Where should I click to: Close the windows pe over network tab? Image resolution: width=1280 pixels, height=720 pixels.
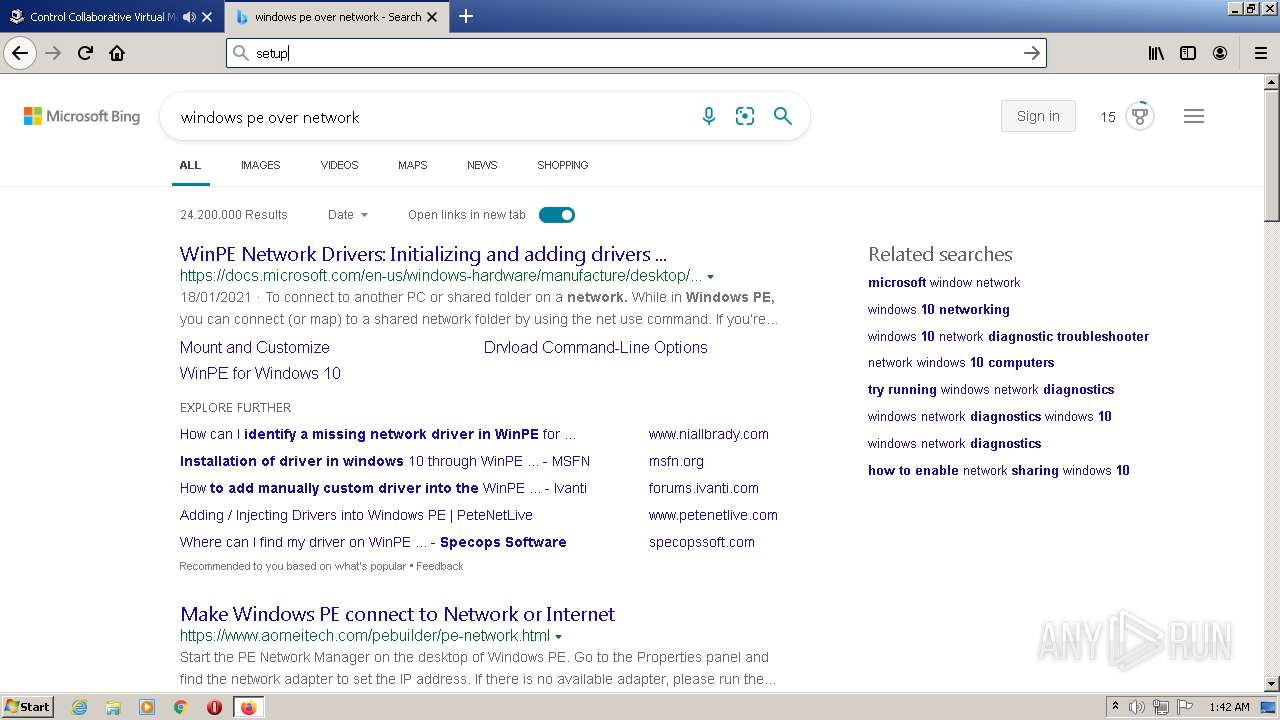(432, 17)
